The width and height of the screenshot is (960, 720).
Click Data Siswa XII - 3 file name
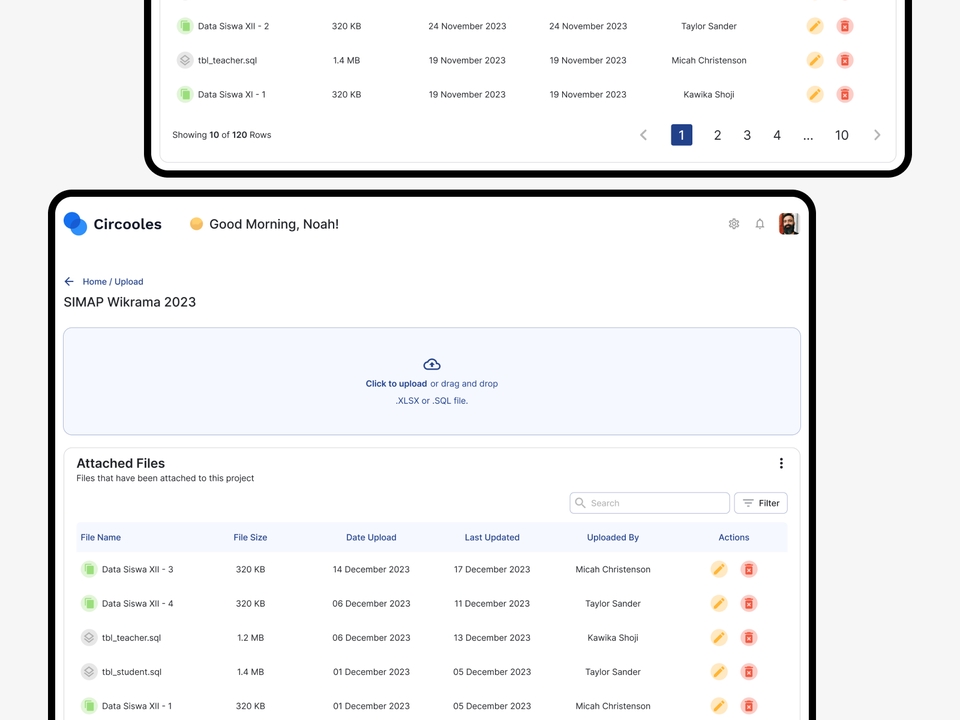point(137,569)
